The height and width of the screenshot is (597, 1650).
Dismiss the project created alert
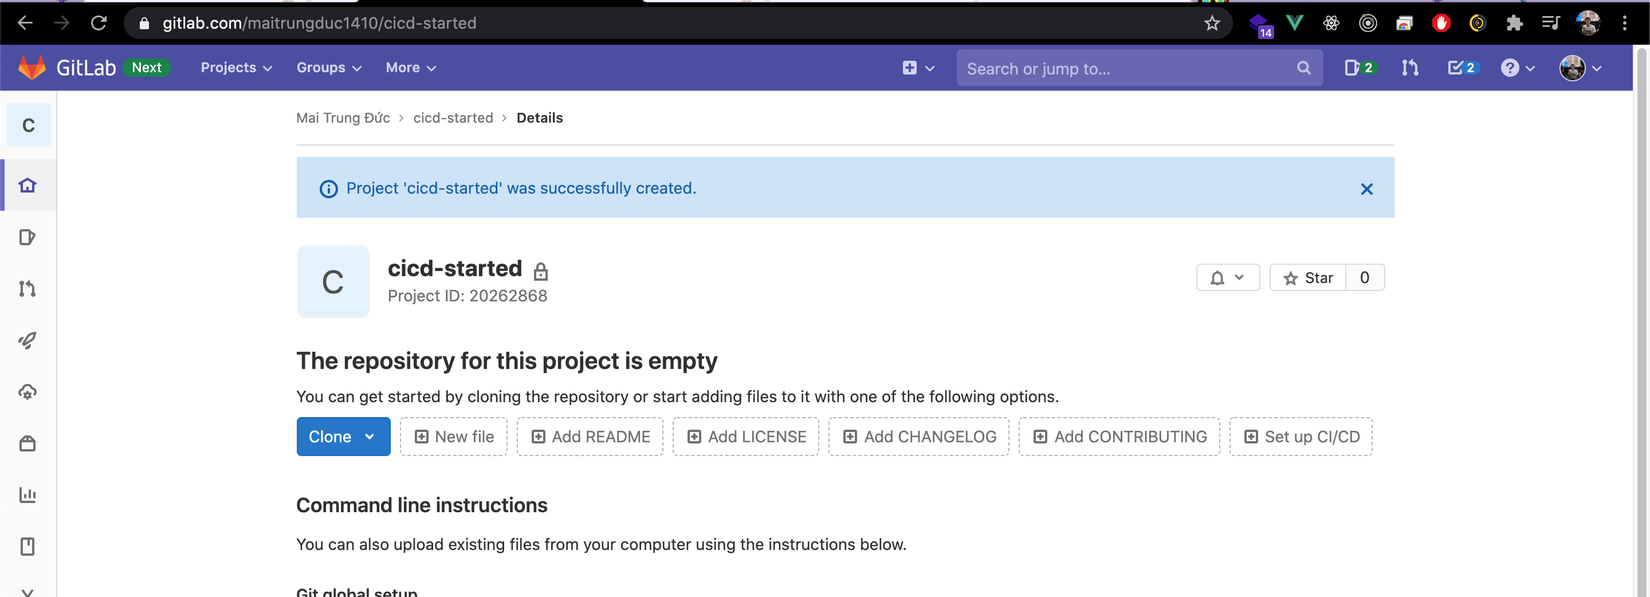click(x=1366, y=189)
